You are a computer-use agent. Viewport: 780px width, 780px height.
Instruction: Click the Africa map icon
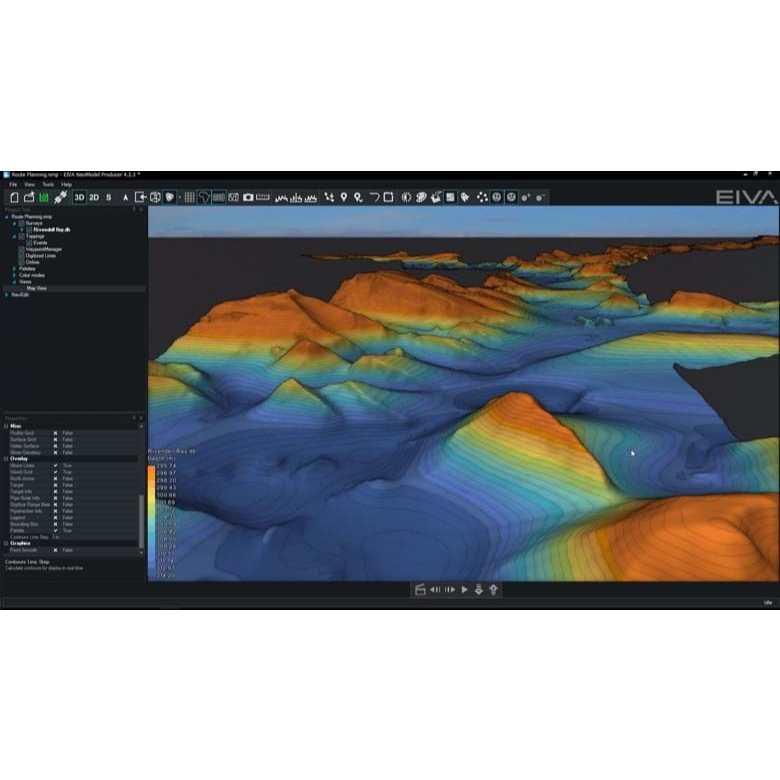[204, 197]
